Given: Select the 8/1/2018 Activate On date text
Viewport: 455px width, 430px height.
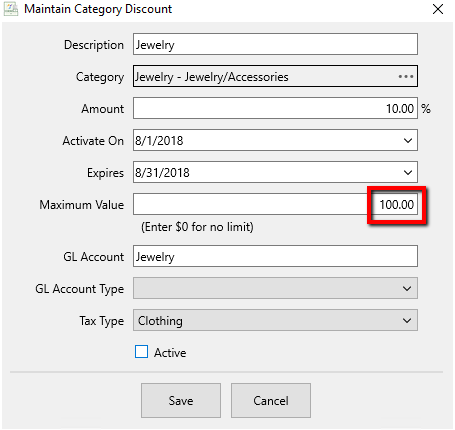Looking at the screenshot, I should point(159,141).
